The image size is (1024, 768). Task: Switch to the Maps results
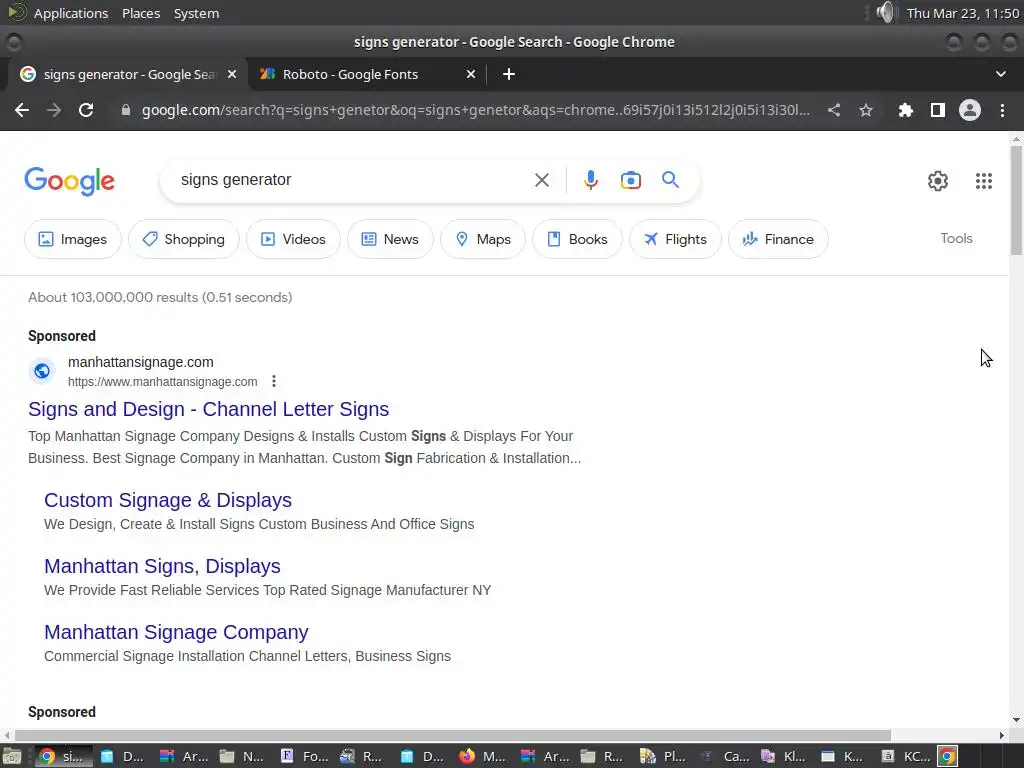tap(483, 239)
